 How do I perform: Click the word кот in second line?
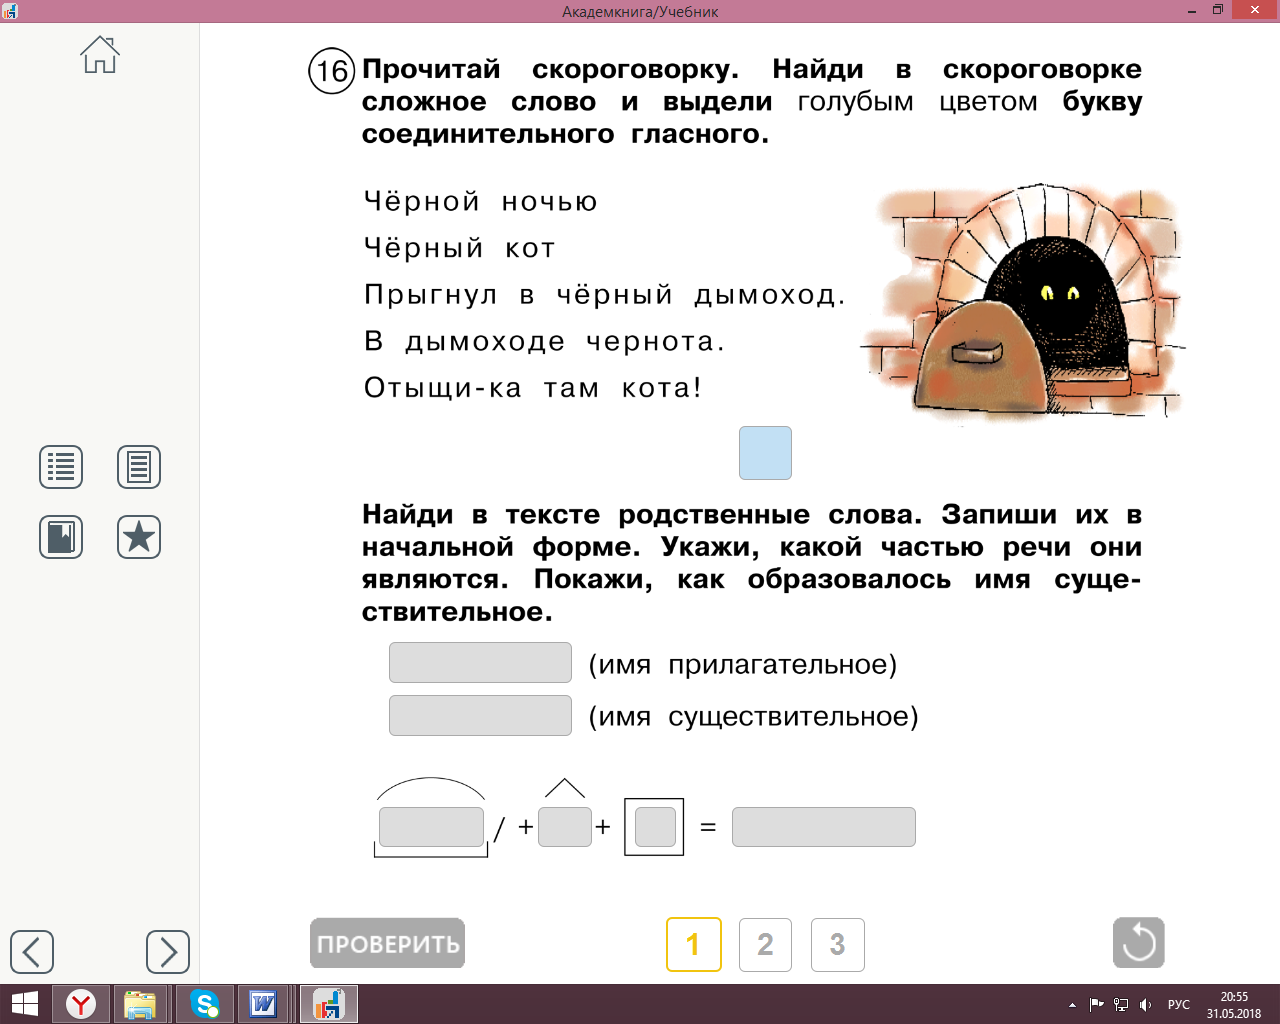pos(530,249)
